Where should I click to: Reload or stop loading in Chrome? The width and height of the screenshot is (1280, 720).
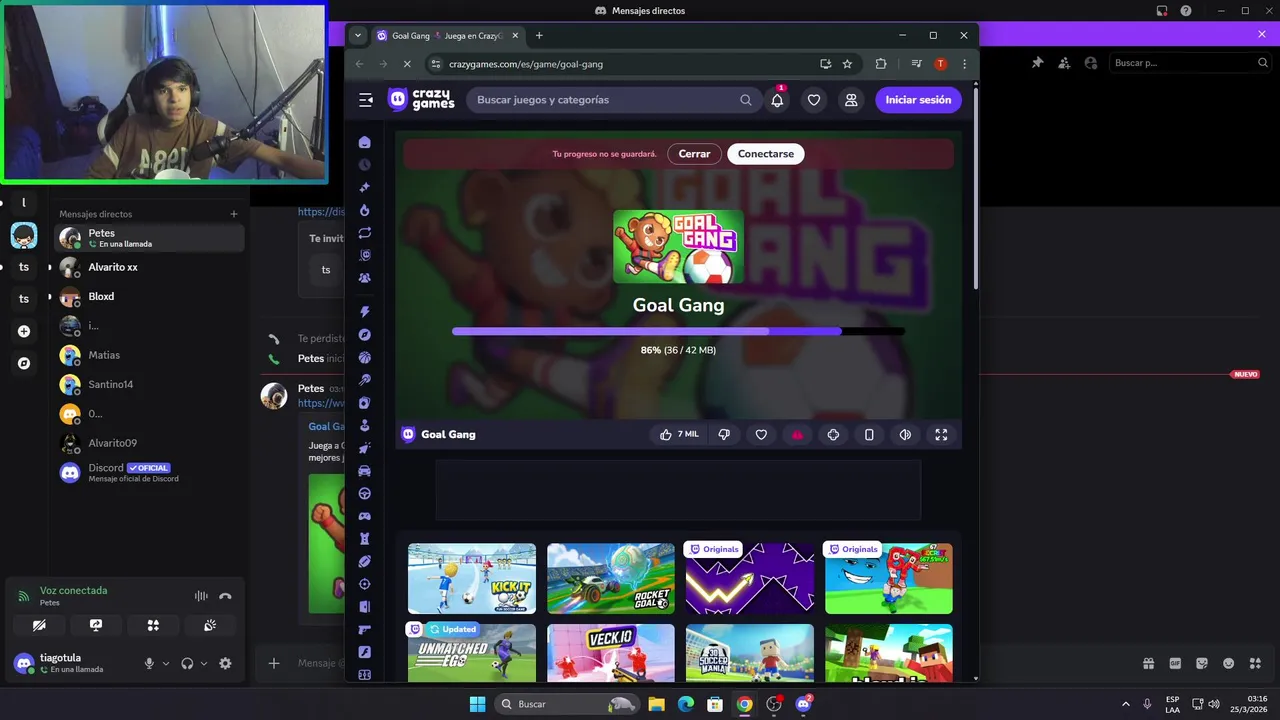(x=407, y=64)
